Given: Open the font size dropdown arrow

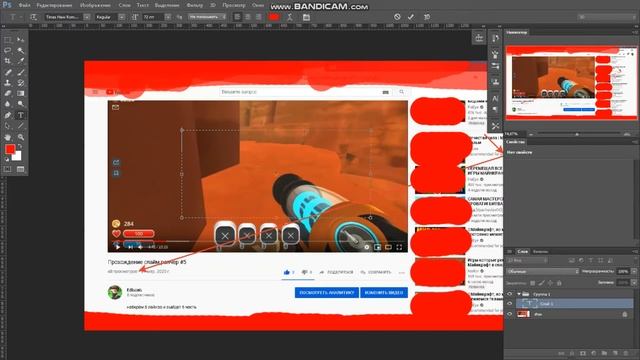Looking at the screenshot, I should coord(168,17).
